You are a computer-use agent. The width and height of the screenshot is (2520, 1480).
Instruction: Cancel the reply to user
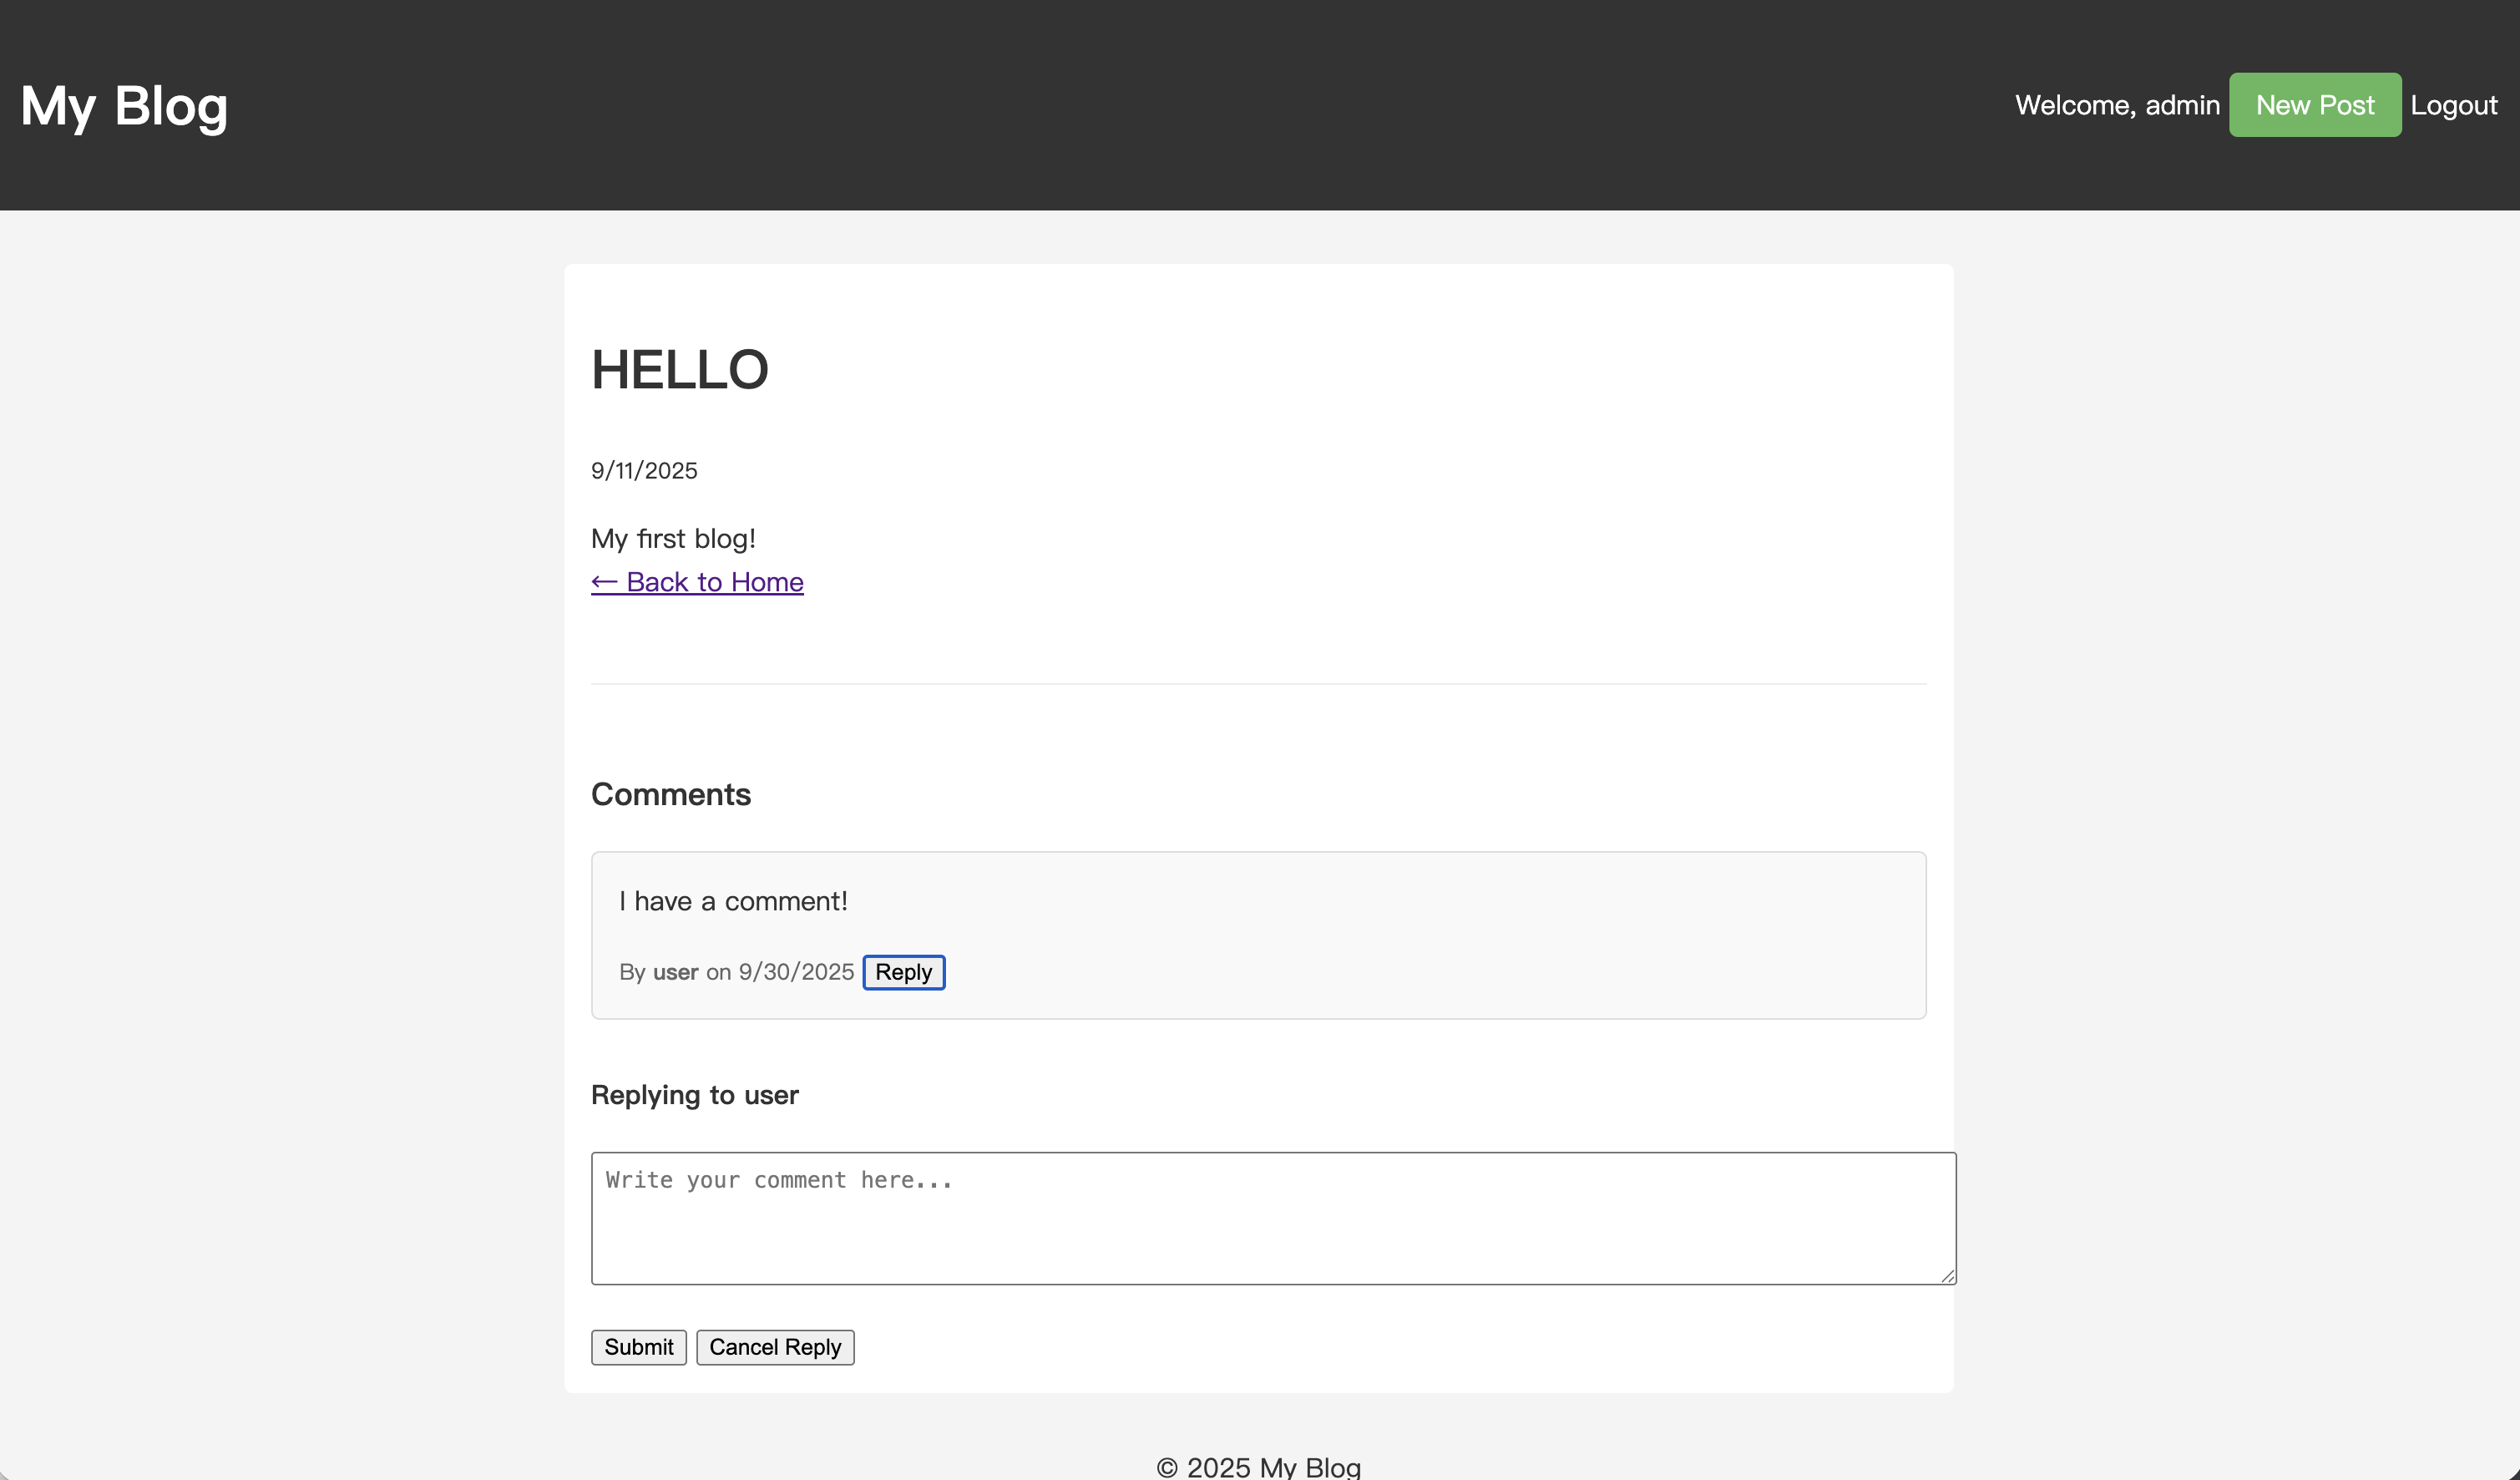pyautogui.click(x=775, y=1347)
